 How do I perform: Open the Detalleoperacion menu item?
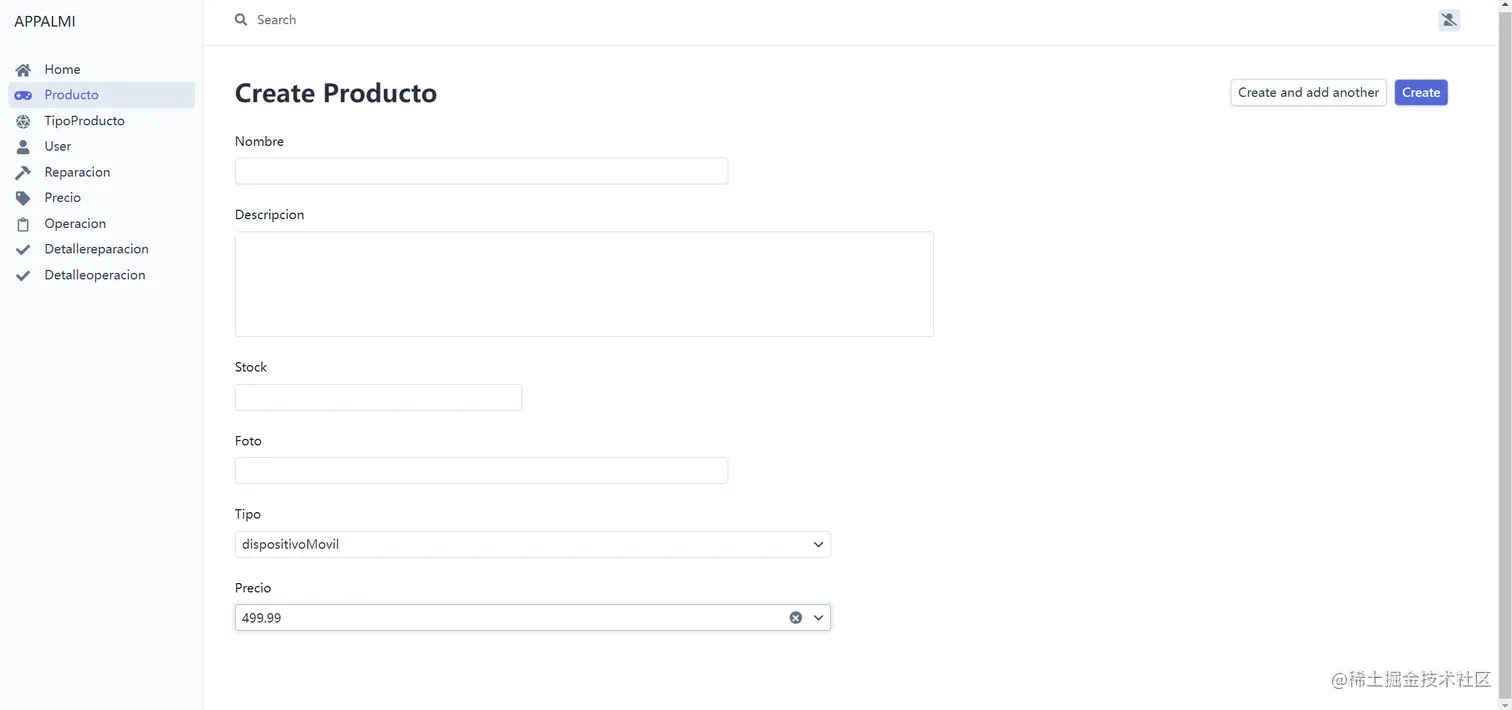tap(95, 275)
